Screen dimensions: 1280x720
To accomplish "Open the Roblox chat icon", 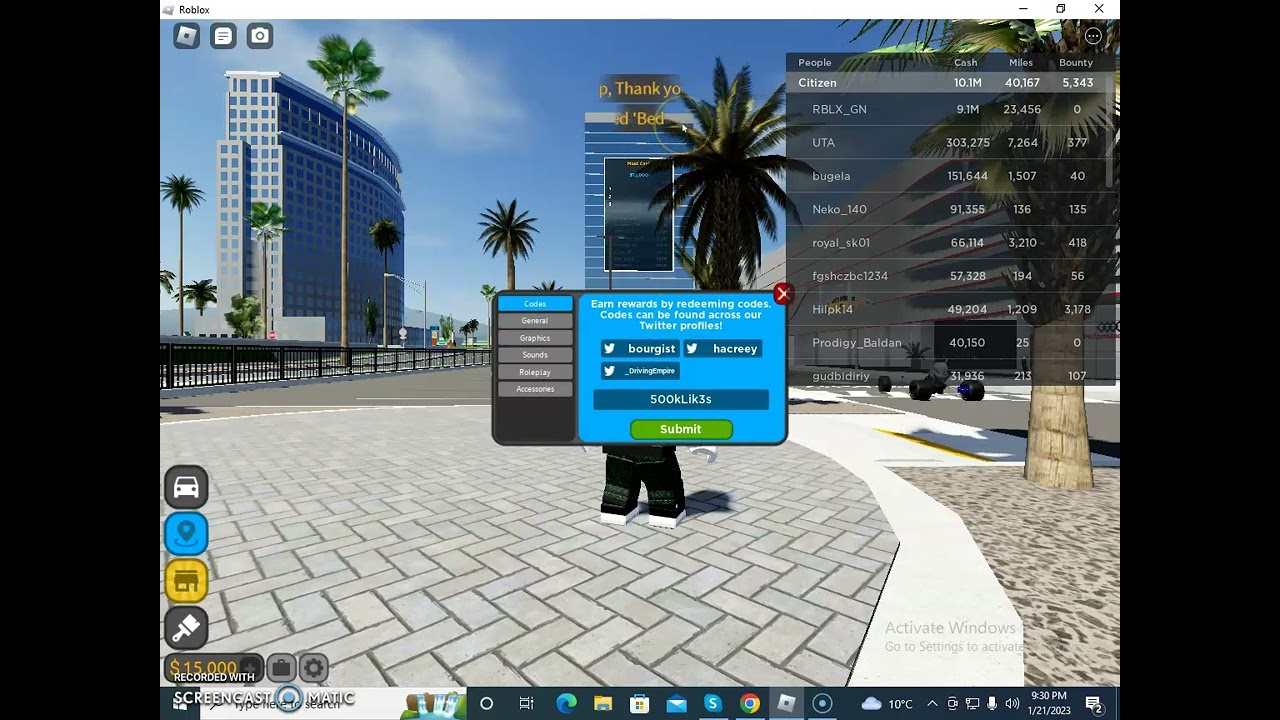I will pos(223,37).
